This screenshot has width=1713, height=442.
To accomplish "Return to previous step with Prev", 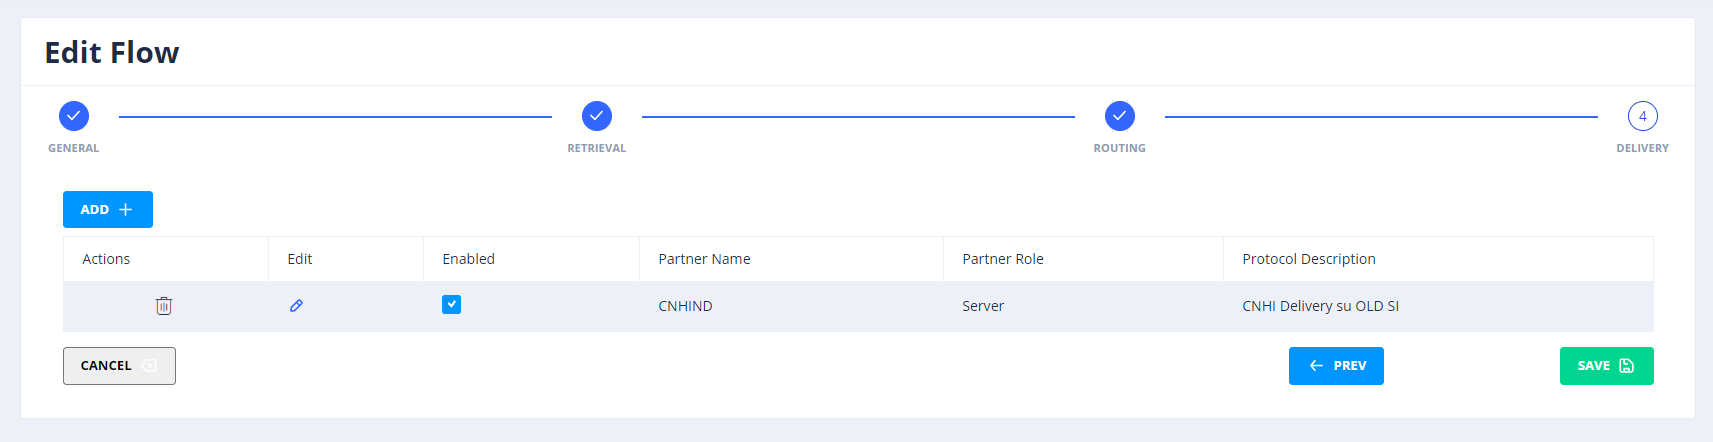I will (x=1336, y=366).
